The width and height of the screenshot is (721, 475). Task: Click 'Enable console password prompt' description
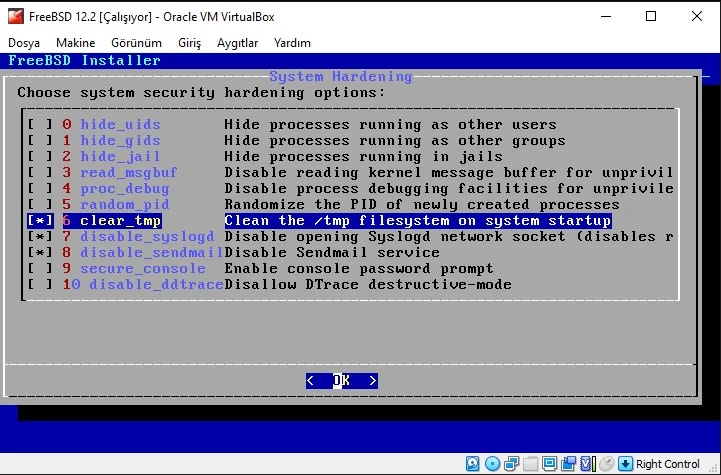tap(359, 268)
